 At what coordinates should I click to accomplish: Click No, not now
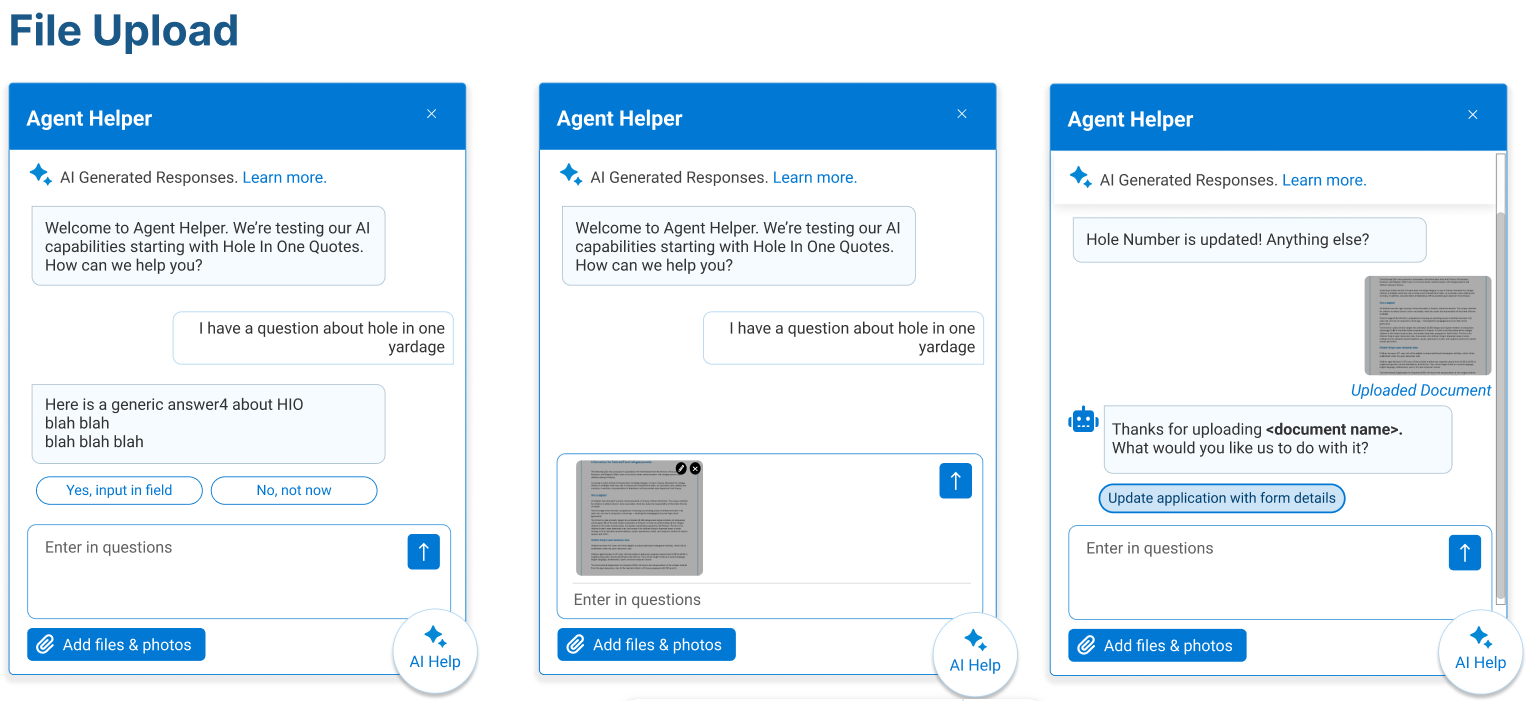(294, 490)
